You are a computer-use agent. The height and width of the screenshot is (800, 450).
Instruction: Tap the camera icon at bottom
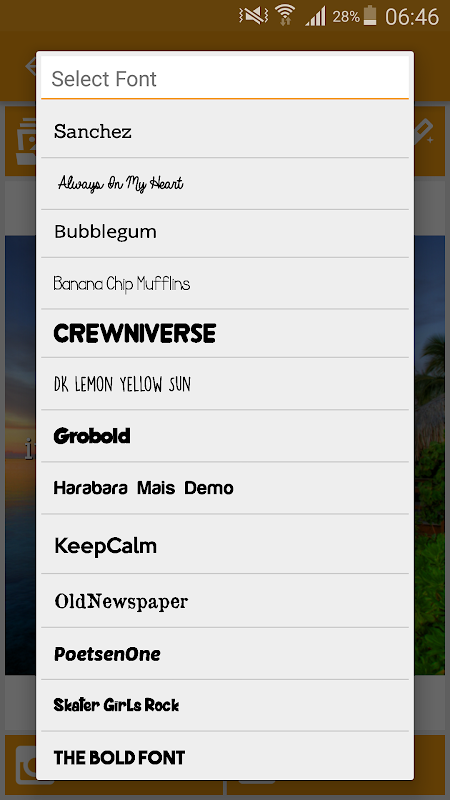(26, 765)
